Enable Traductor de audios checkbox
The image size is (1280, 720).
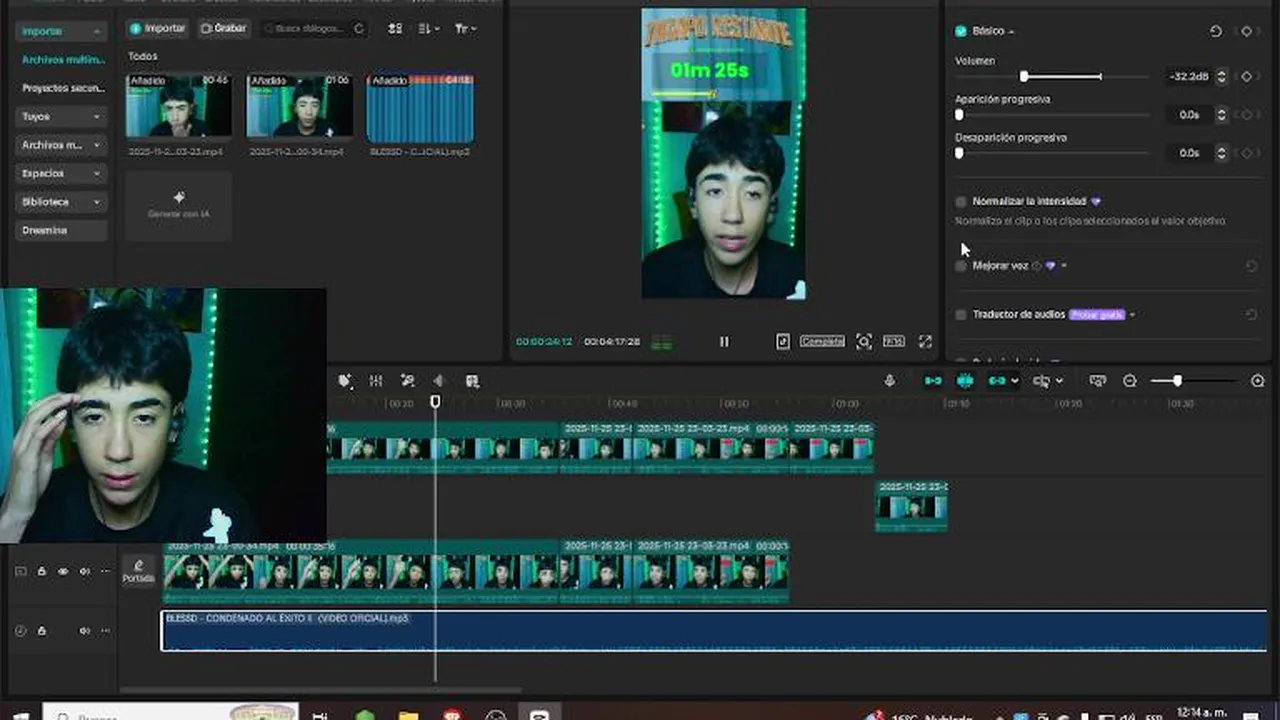pyautogui.click(x=961, y=314)
